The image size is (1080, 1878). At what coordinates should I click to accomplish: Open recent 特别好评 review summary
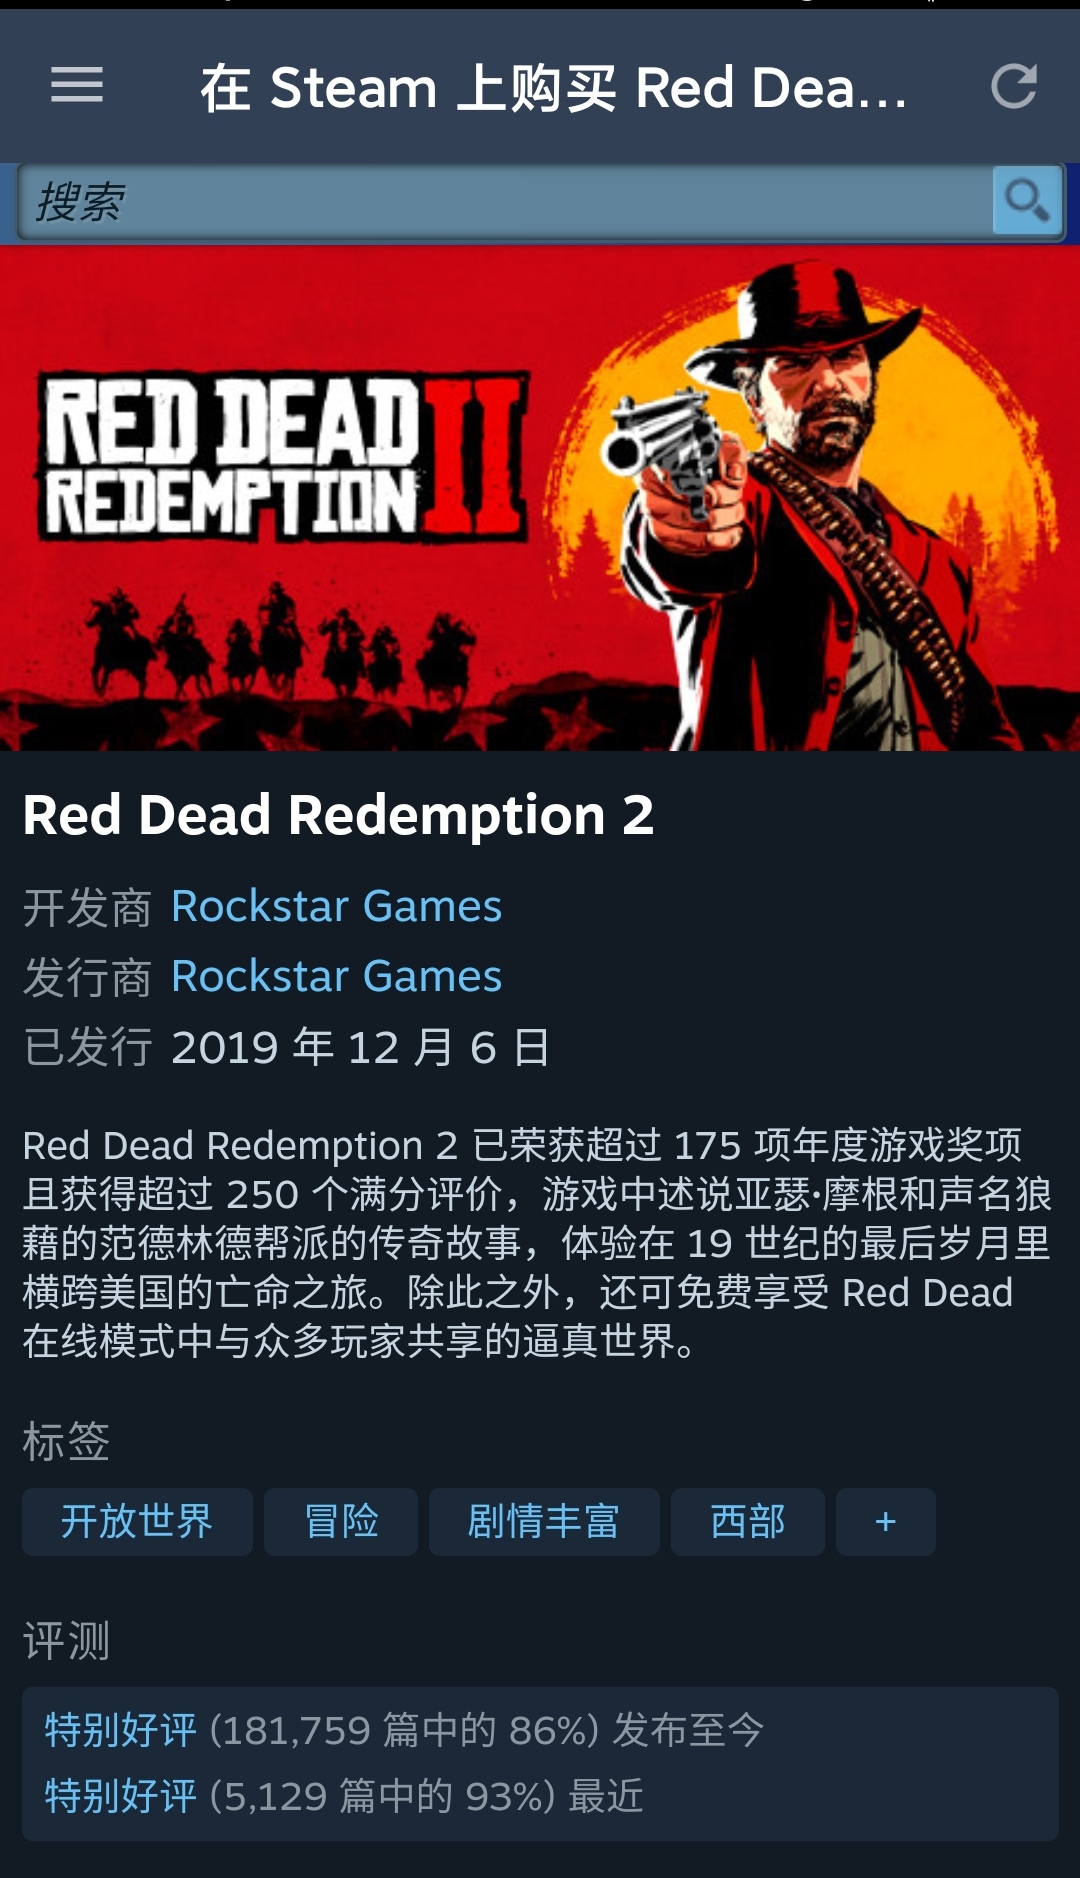[344, 1797]
